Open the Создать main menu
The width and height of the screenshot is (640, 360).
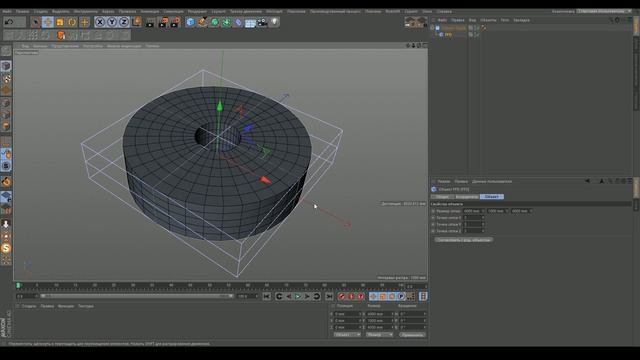[40, 11]
